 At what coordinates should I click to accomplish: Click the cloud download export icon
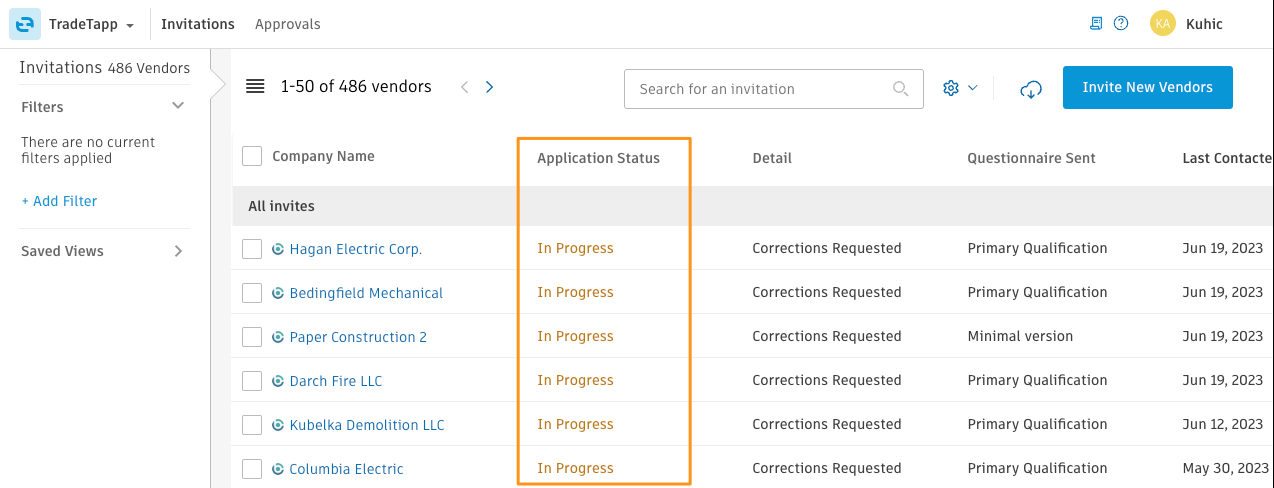(x=1031, y=89)
